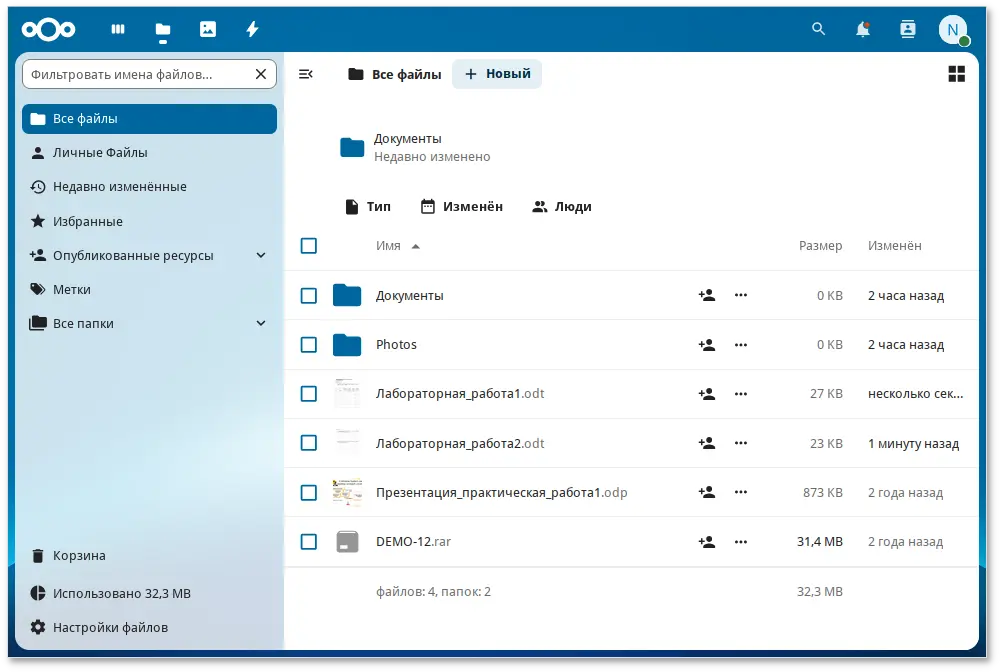This screenshot has width=1000, height=672.
Task: Open the Contacts icon in the header
Action: pyautogui.click(x=907, y=29)
